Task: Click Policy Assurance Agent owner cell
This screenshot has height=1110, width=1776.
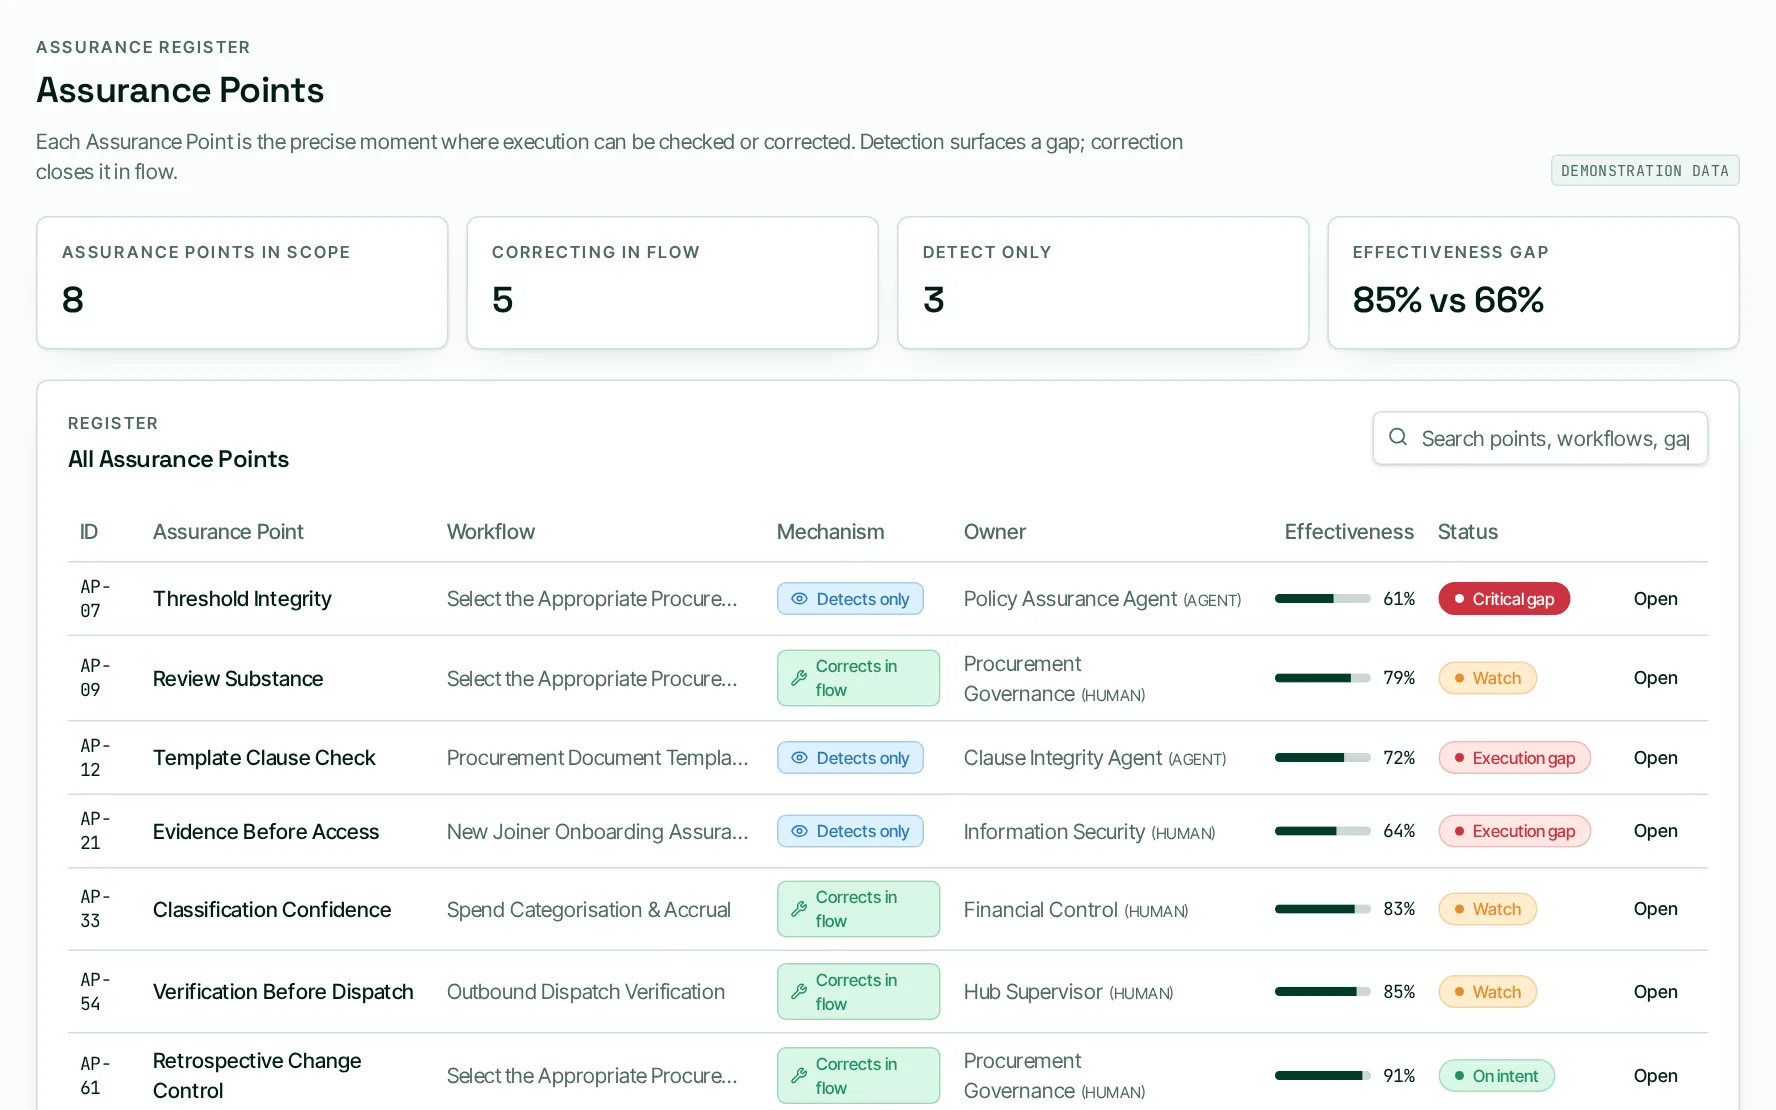Action: (1103, 599)
